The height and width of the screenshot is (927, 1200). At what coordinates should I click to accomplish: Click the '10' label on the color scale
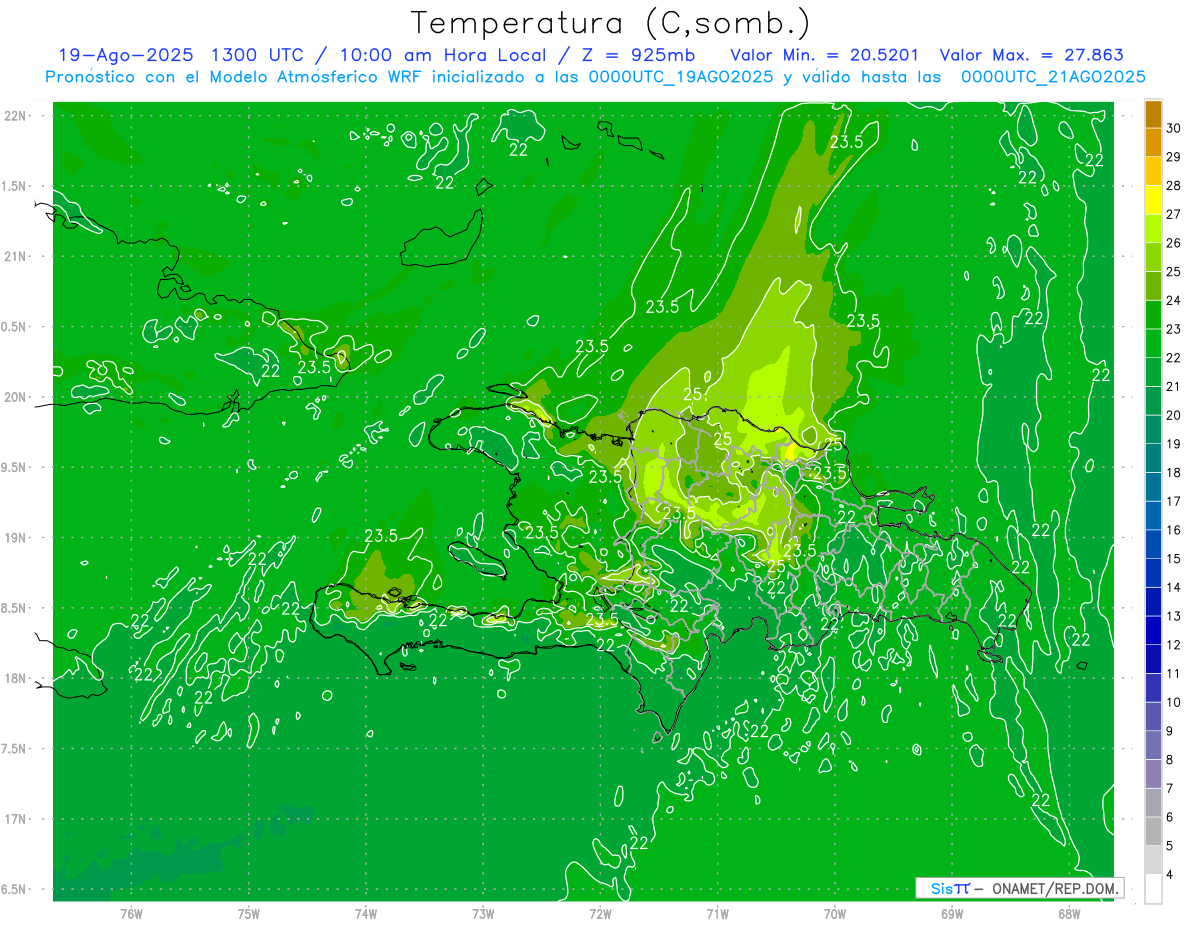[1174, 702]
